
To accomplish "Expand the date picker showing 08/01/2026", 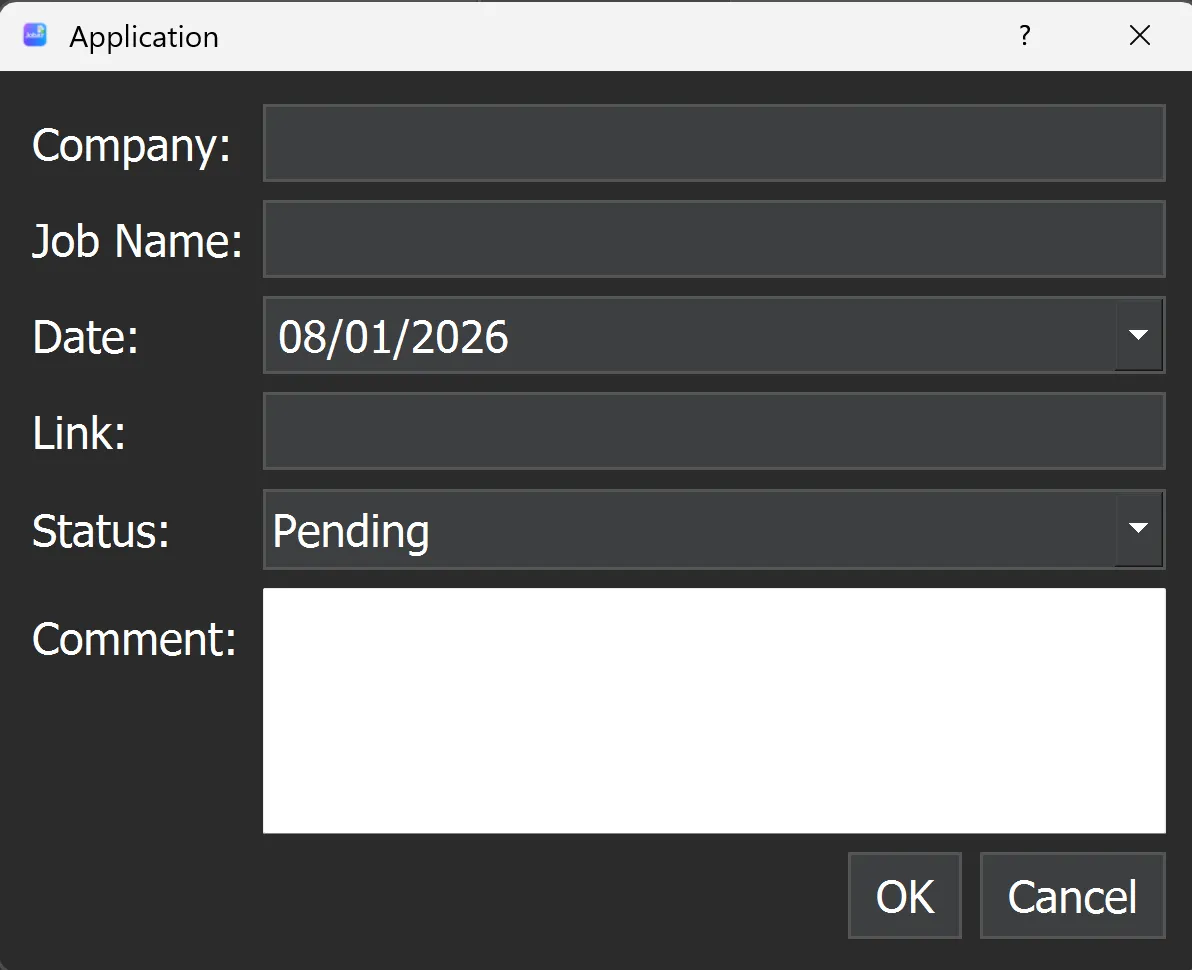I will [1139, 335].
